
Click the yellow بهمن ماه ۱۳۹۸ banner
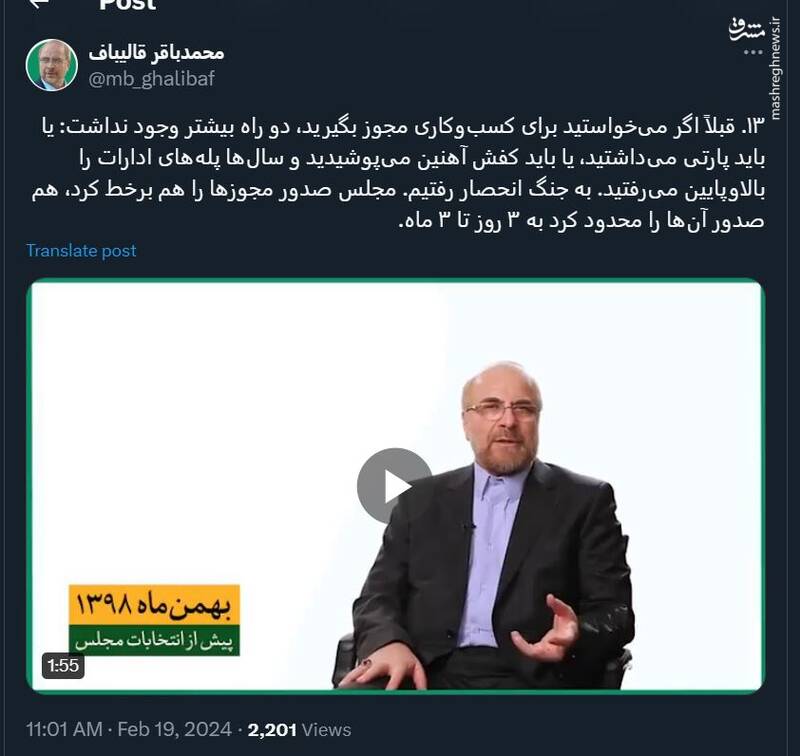click(x=154, y=605)
